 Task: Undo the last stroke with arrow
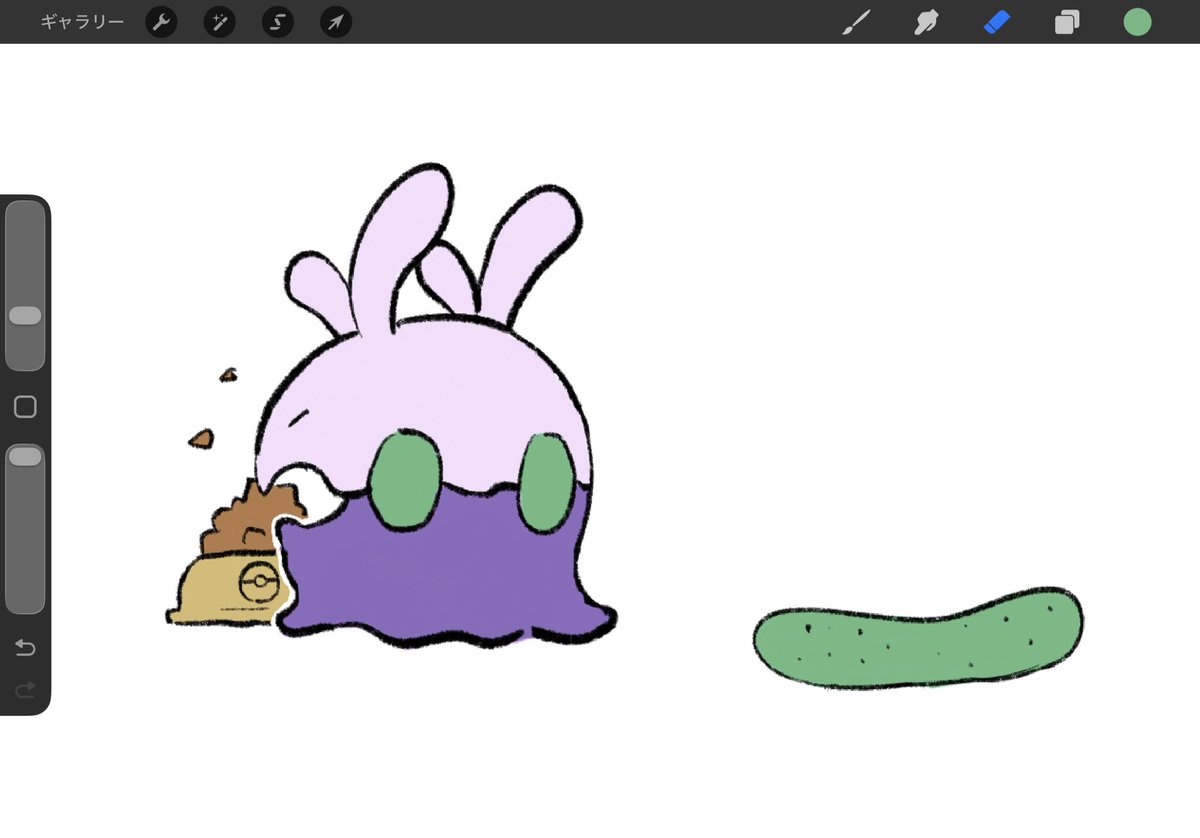click(25, 648)
